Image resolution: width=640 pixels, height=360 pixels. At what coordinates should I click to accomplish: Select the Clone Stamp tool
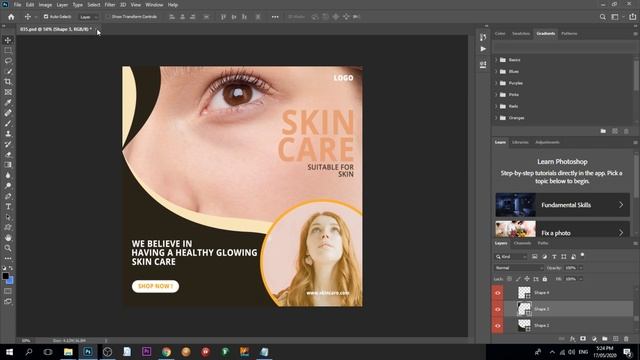tap(8, 133)
